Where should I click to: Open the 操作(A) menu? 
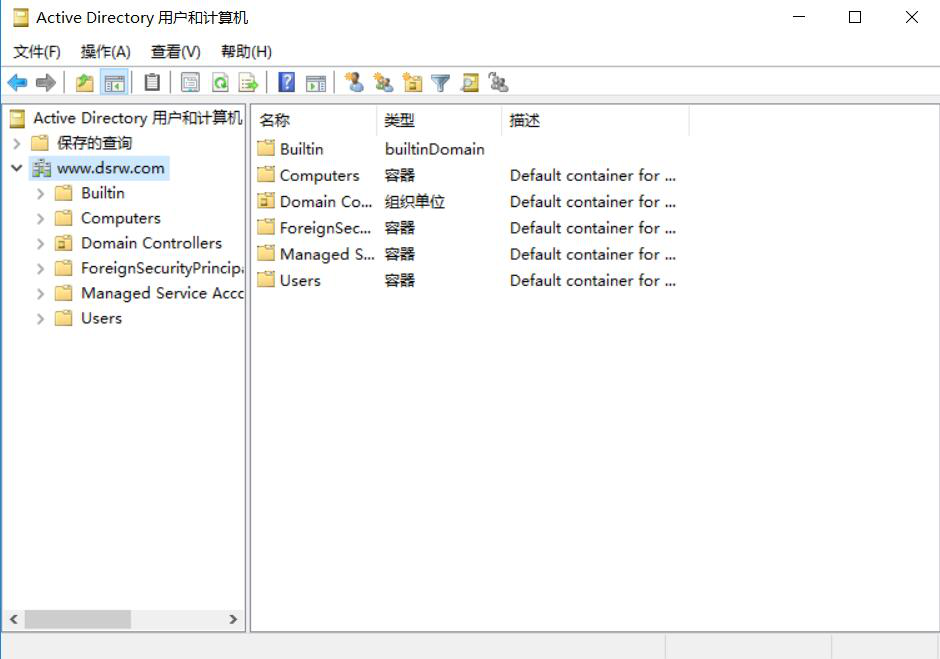coord(106,52)
